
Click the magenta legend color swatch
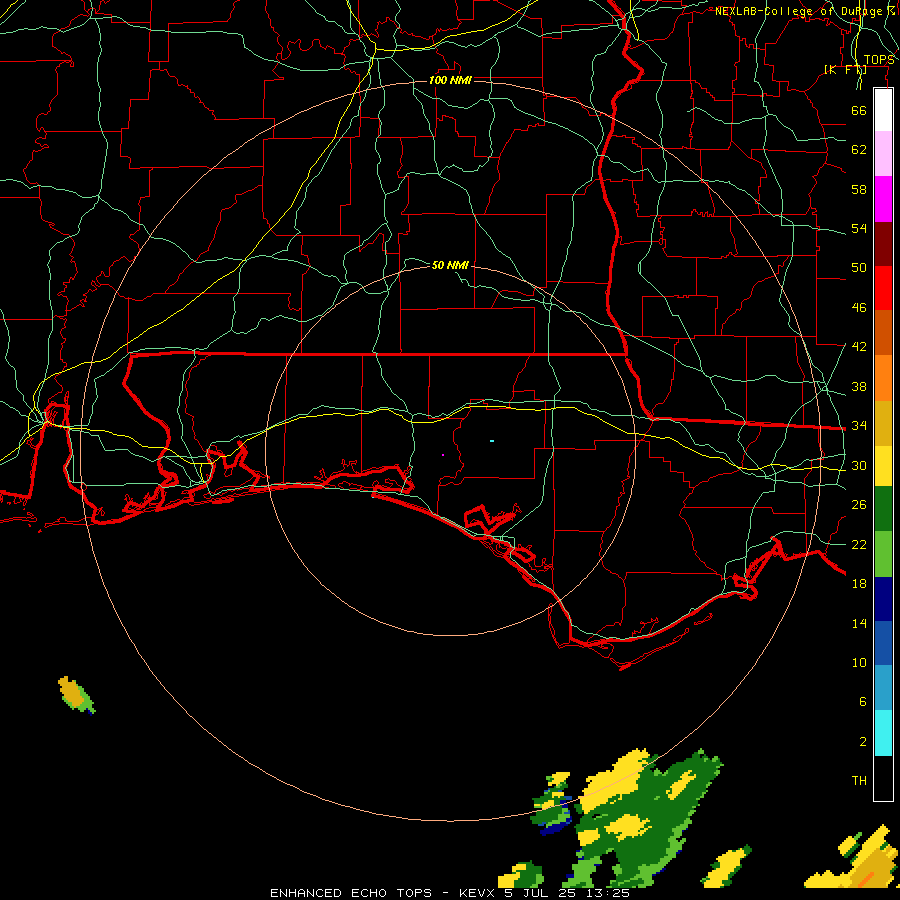(x=883, y=199)
